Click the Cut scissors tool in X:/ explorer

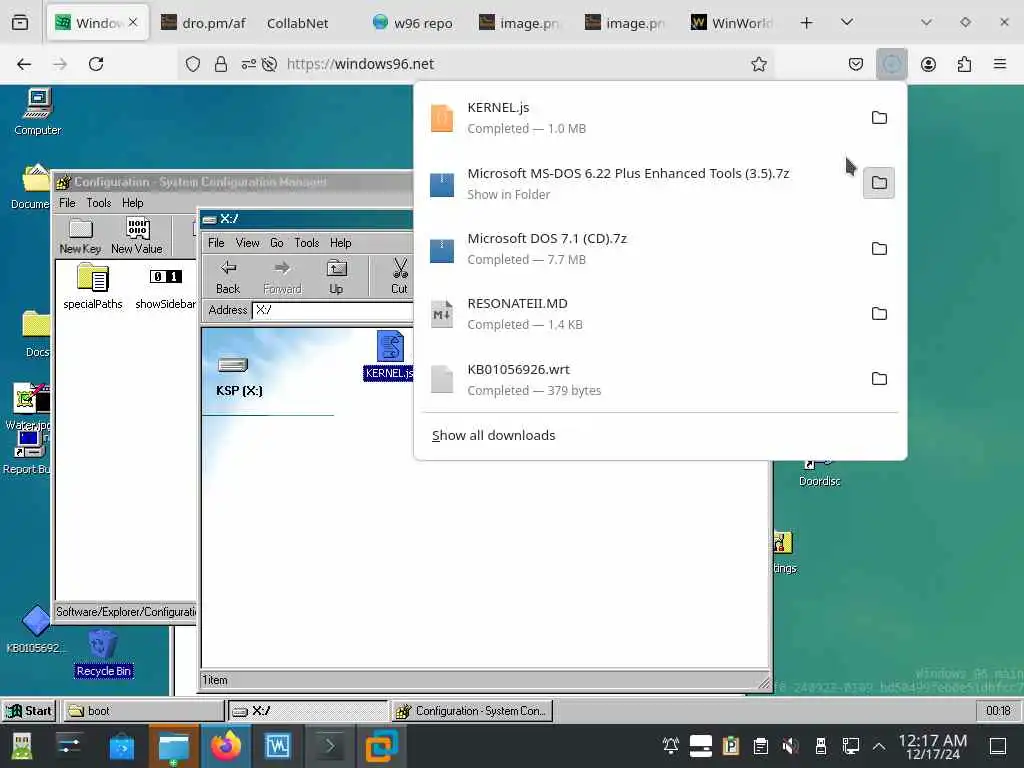(399, 276)
